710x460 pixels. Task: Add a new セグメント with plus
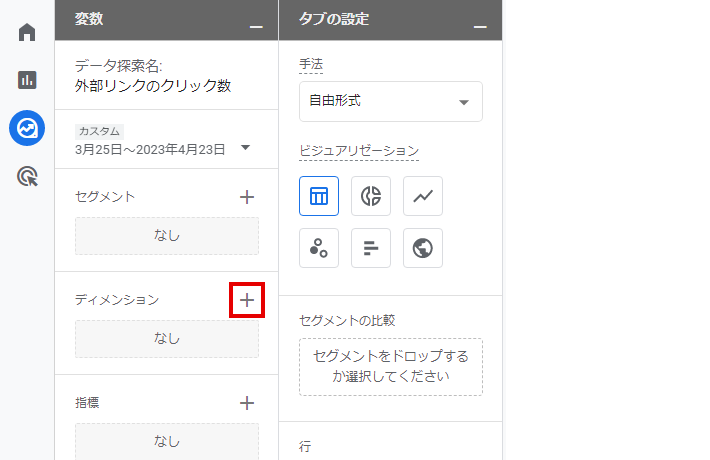pos(247,197)
